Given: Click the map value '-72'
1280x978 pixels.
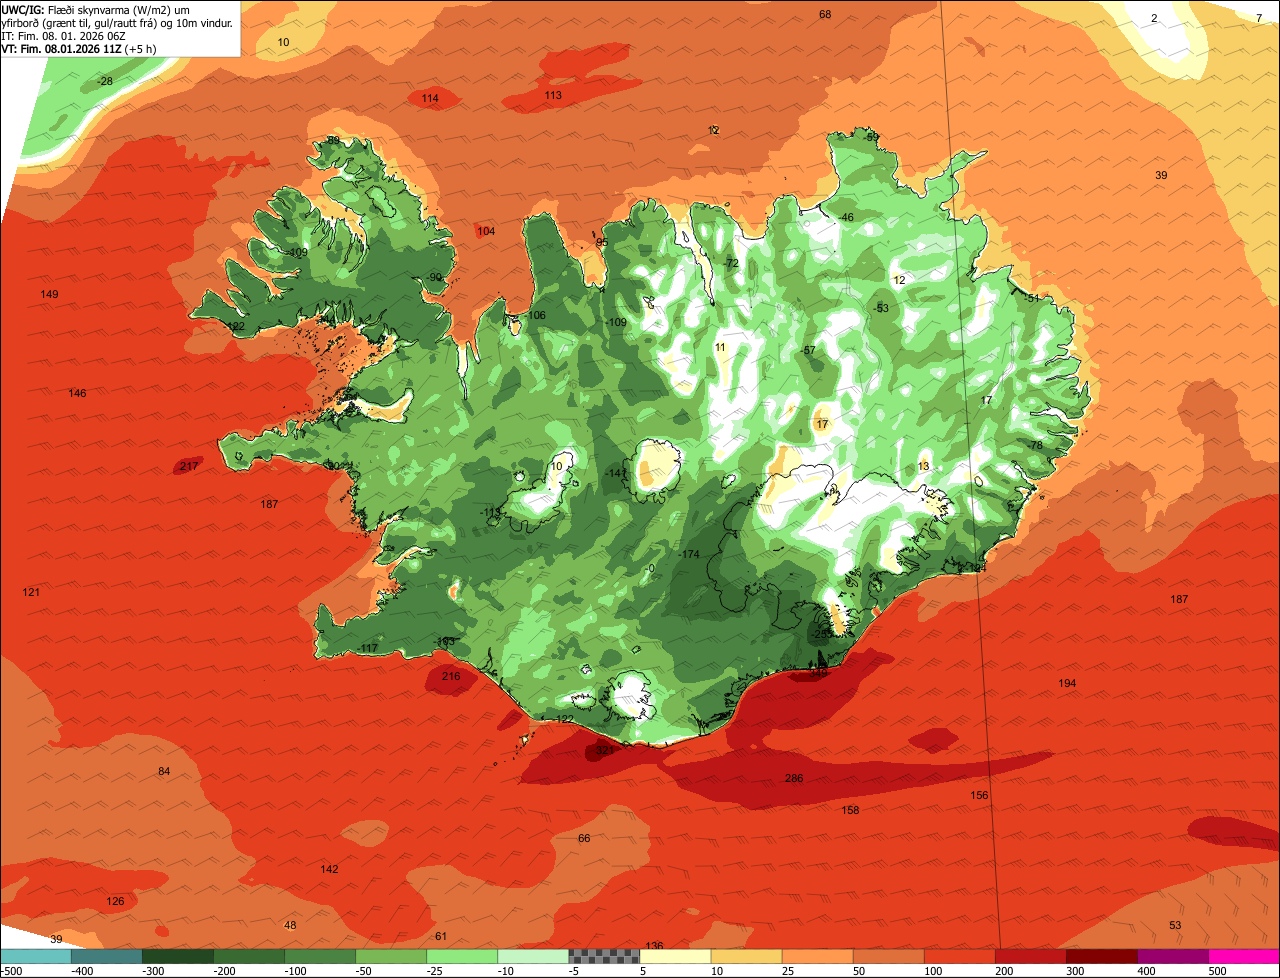Looking at the screenshot, I should [730, 263].
